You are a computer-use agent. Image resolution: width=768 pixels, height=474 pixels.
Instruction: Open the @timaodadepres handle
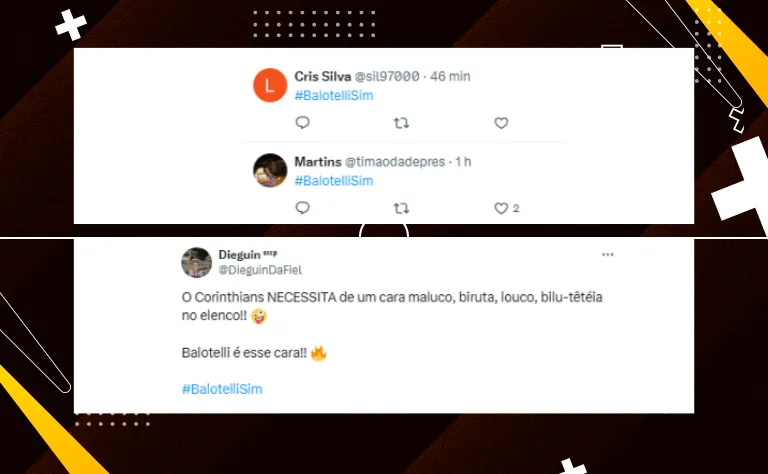tap(395, 162)
